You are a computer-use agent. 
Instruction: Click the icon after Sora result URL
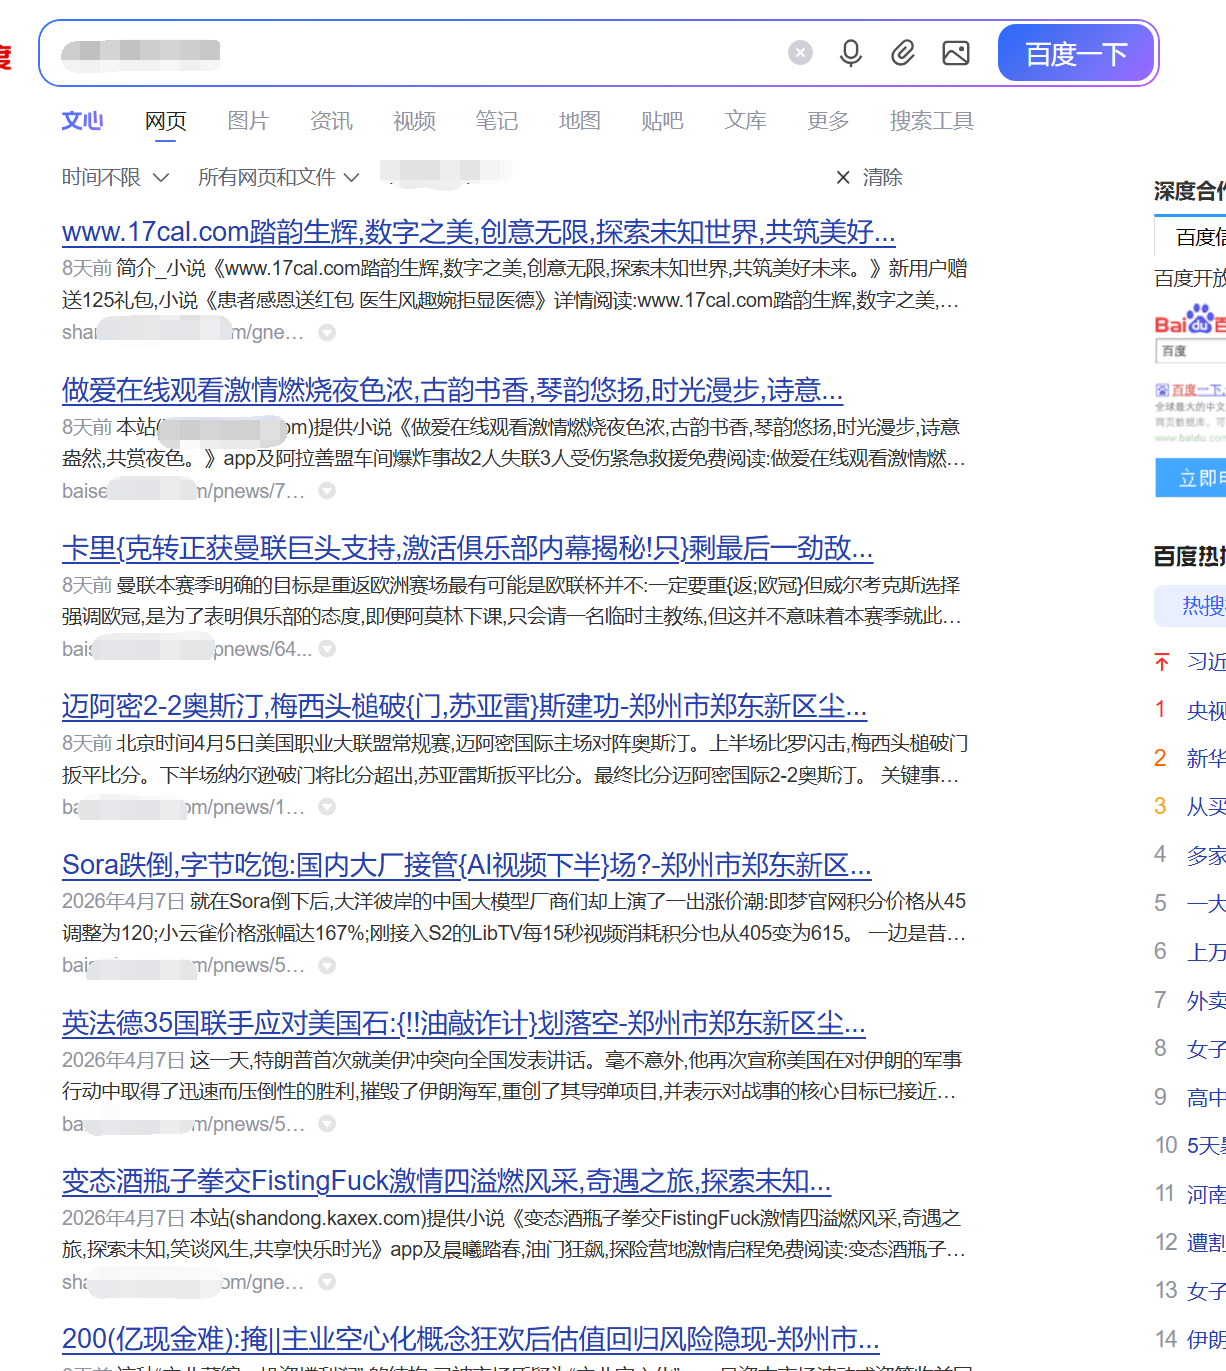327,966
